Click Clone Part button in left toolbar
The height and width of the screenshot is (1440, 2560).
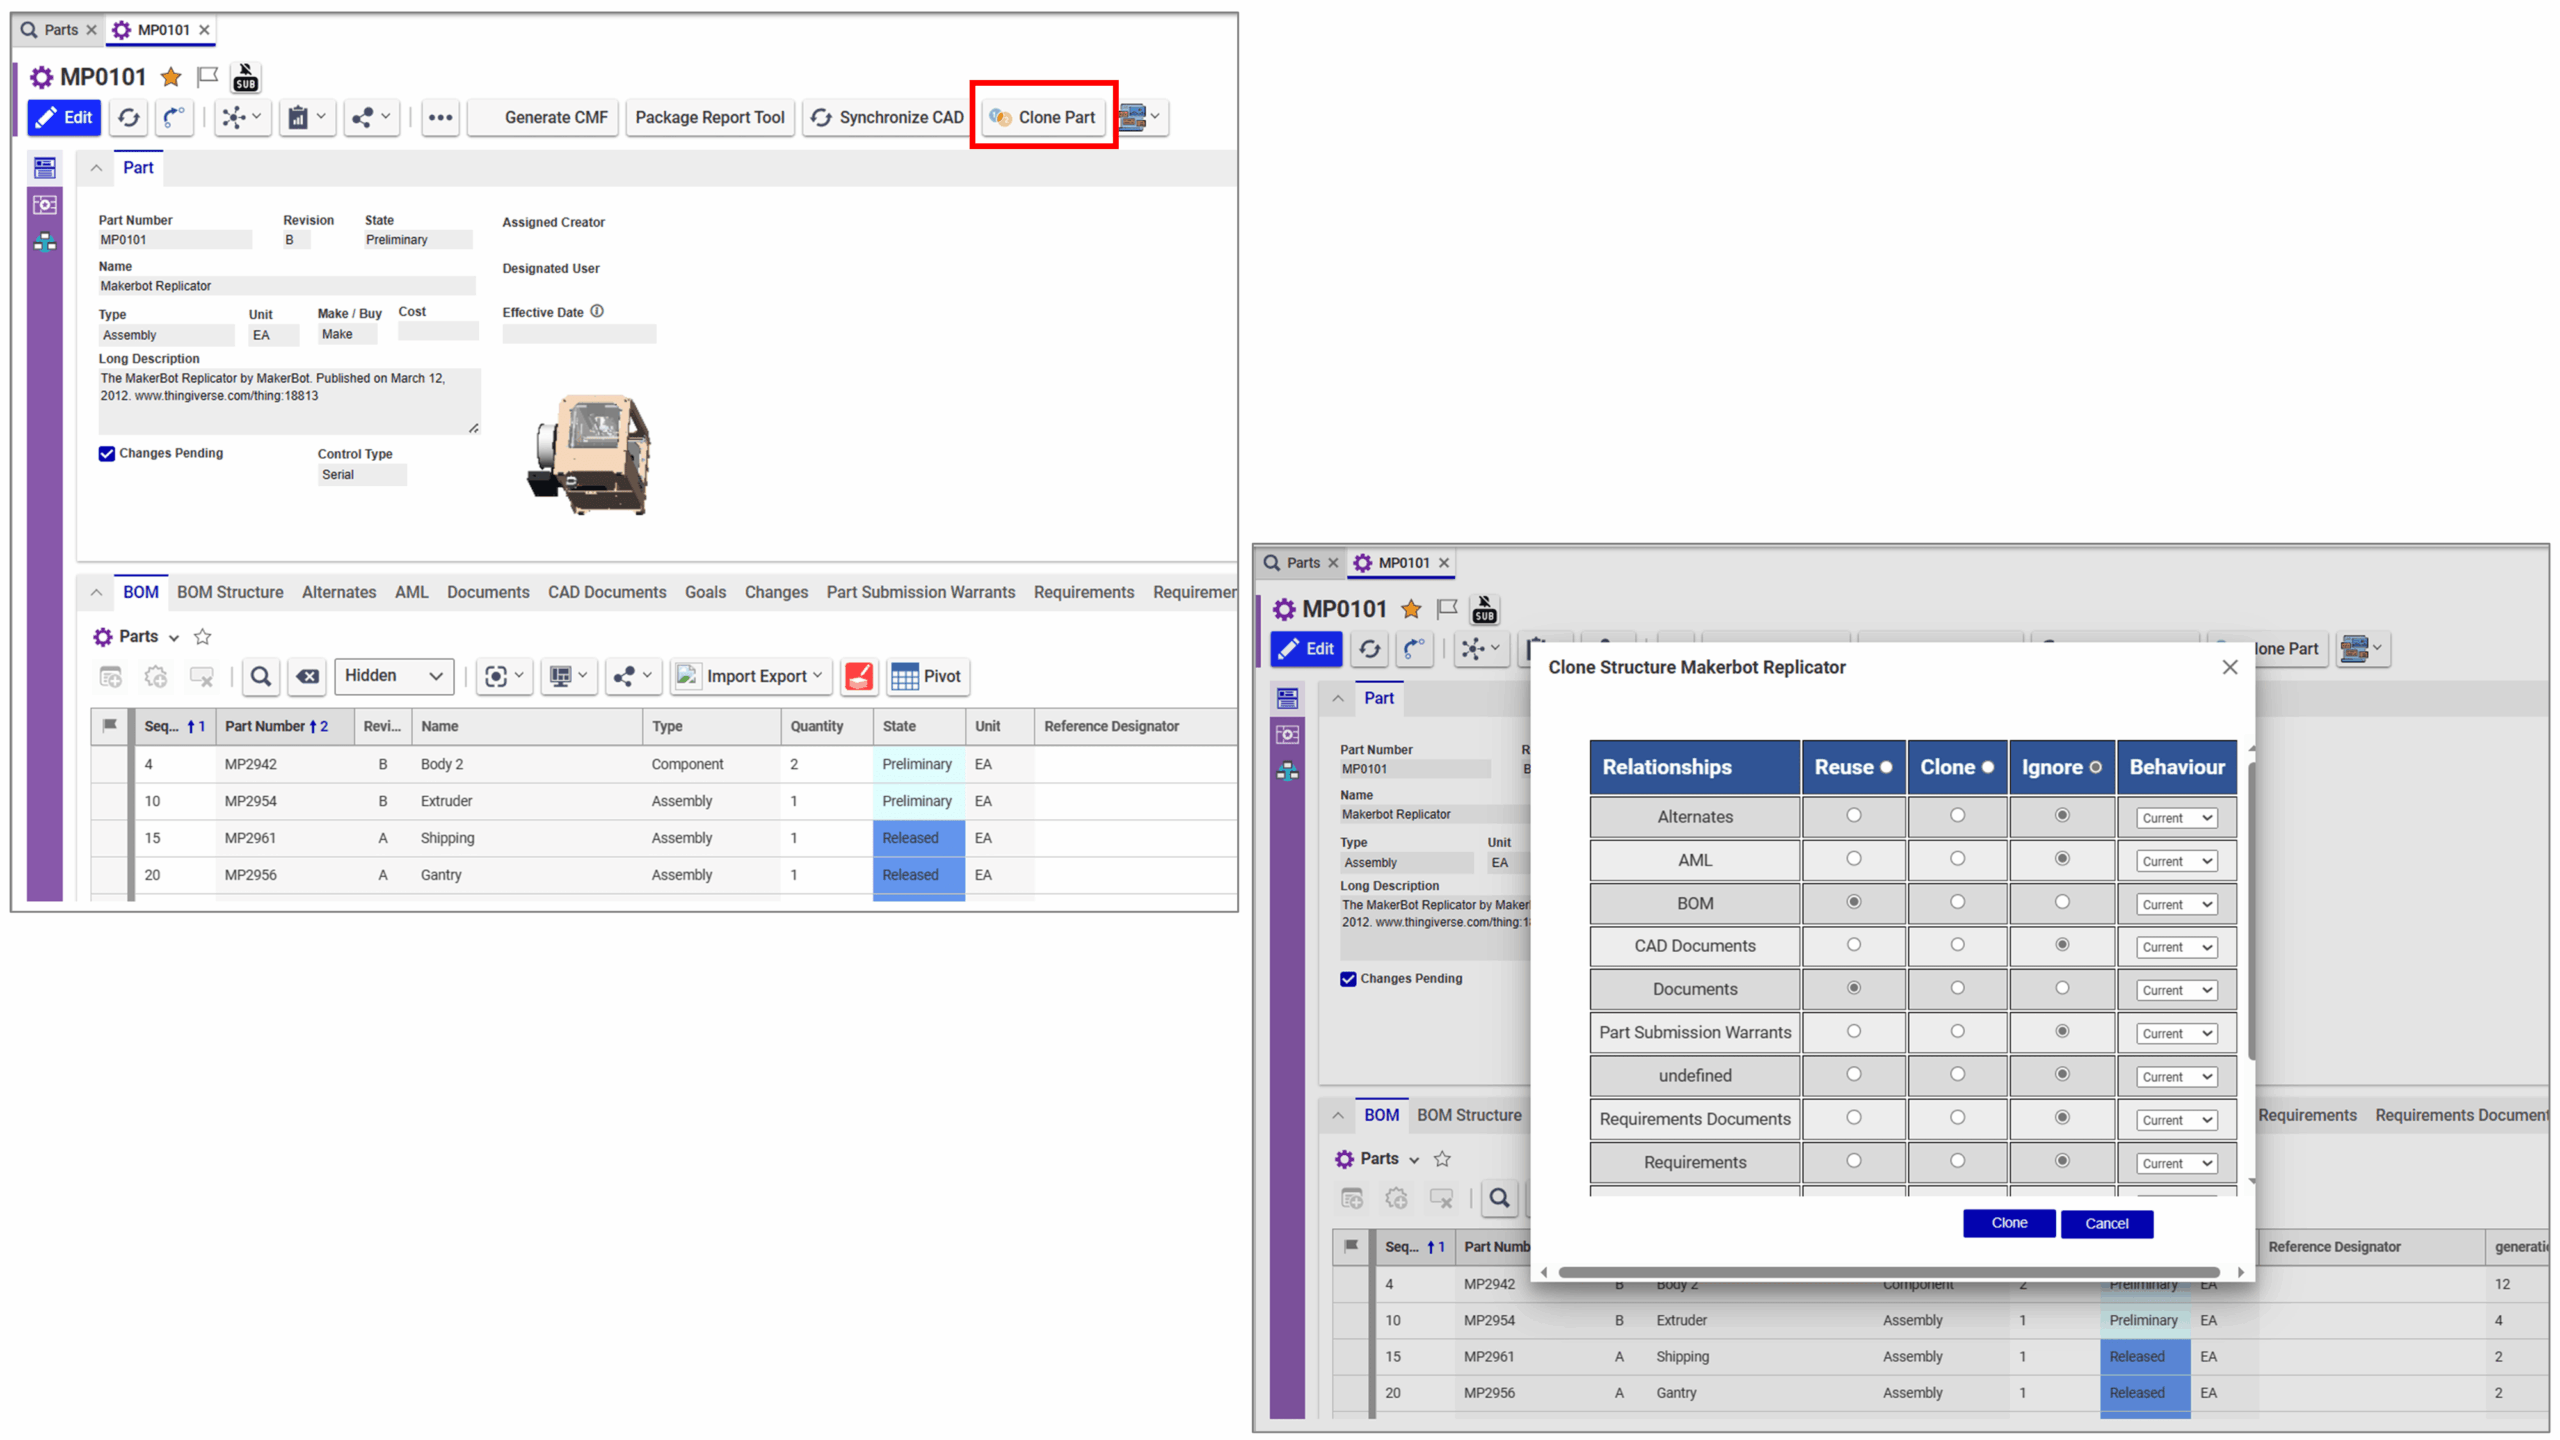pos(1043,117)
